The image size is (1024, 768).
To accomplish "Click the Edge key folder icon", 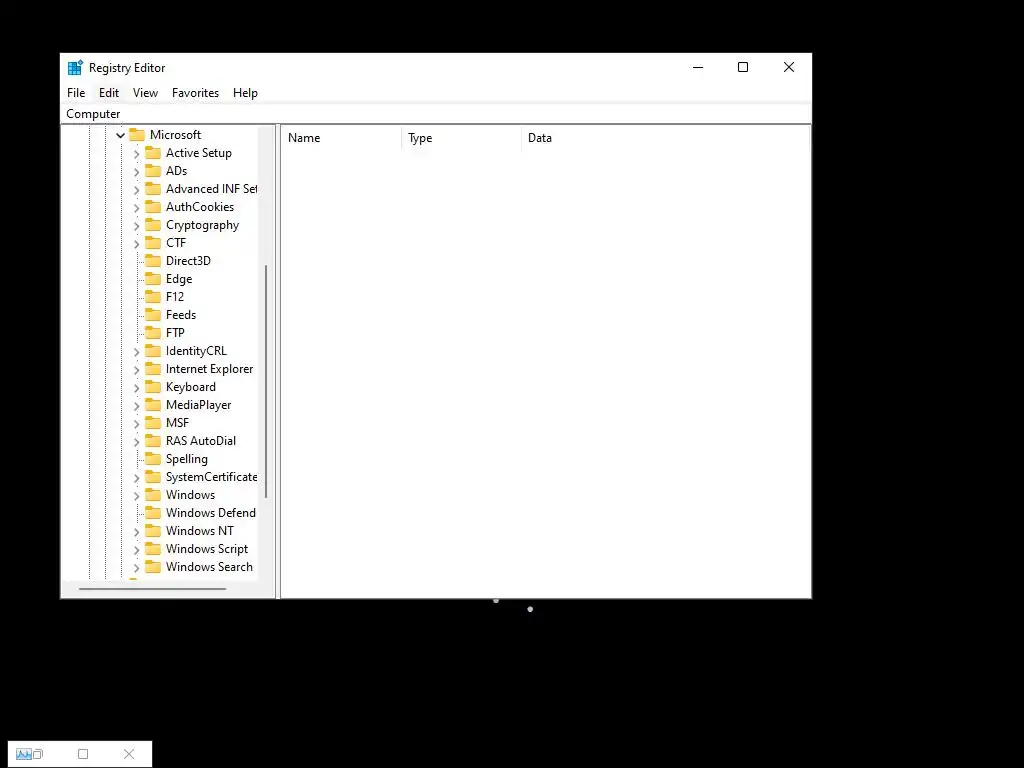I will pos(153,279).
